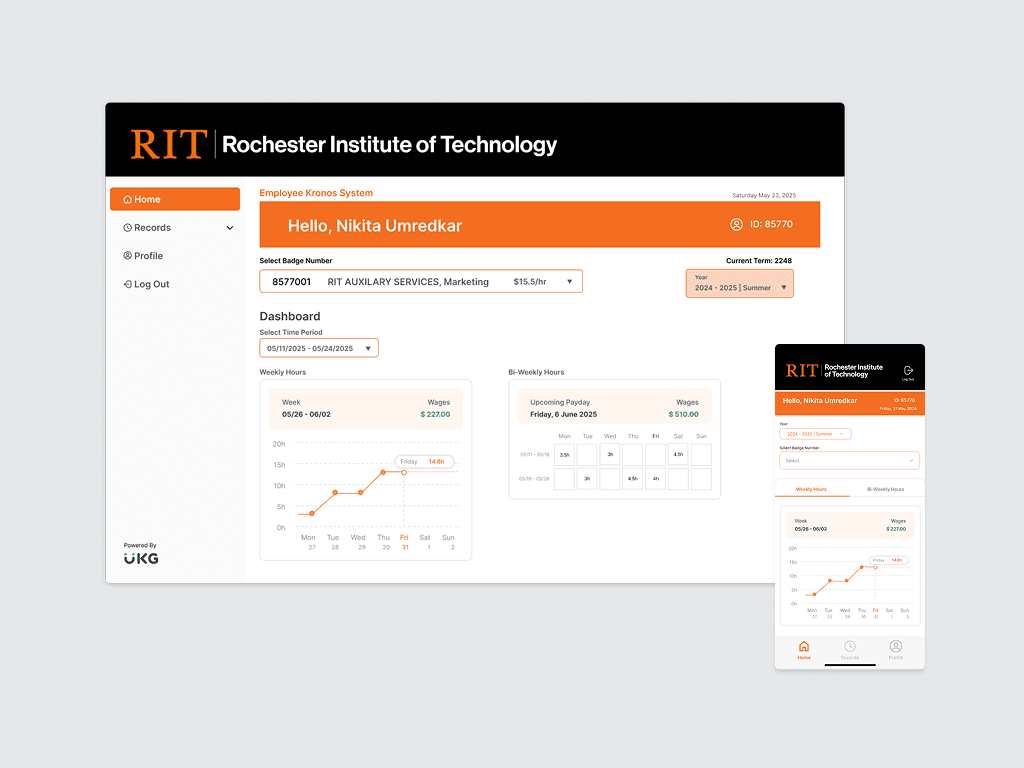1024x768 pixels.
Task: Click Upcoming Payday Friday, 6 June 2025
Action: pyautogui.click(x=564, y=408)
